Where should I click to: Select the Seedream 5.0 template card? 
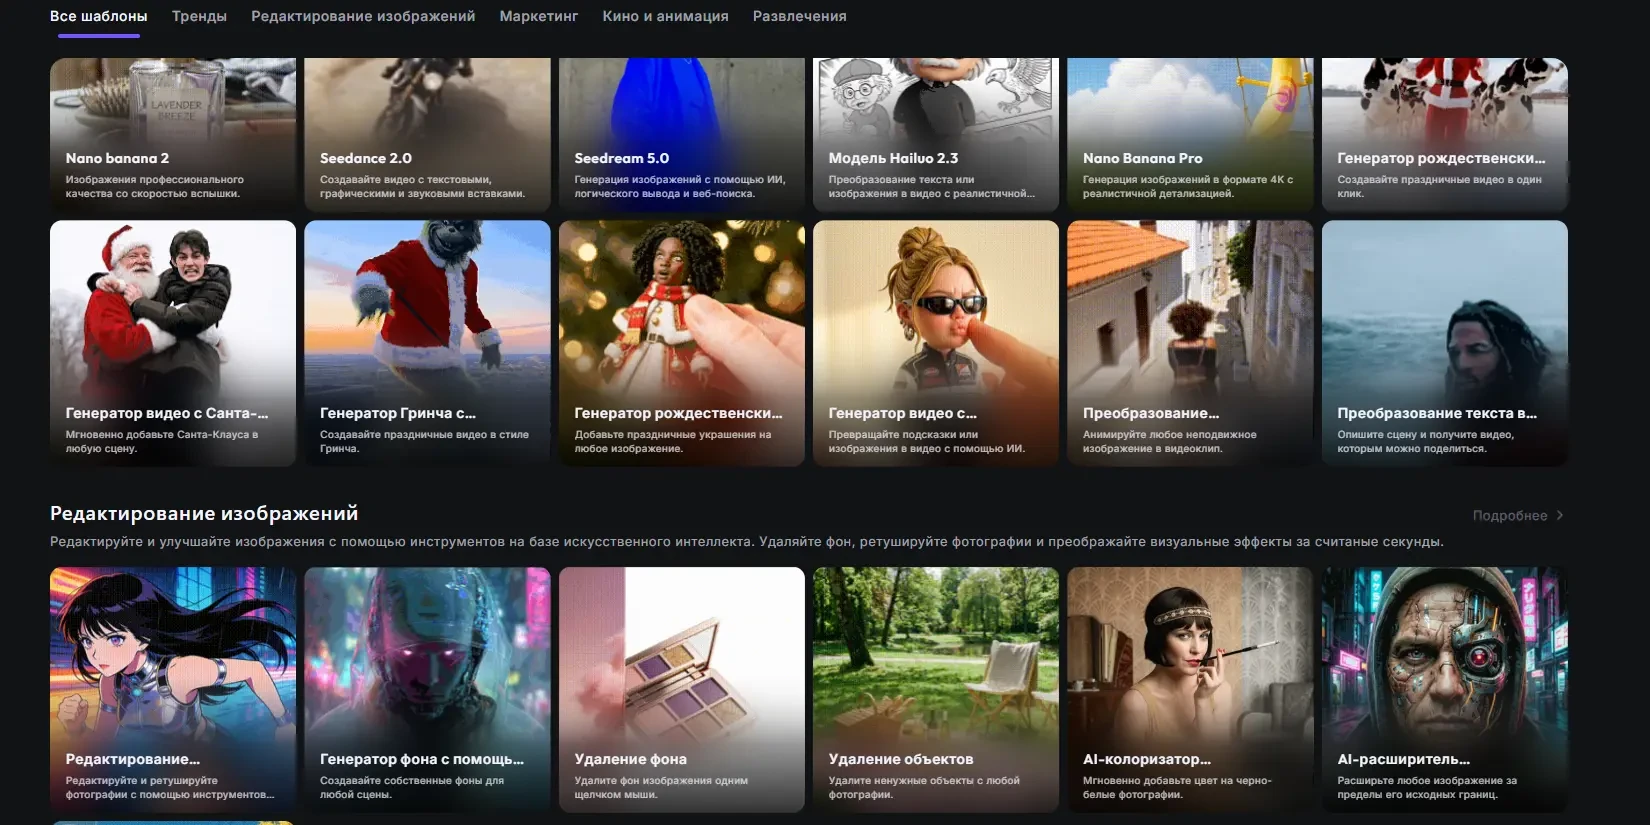pos(682,134)
